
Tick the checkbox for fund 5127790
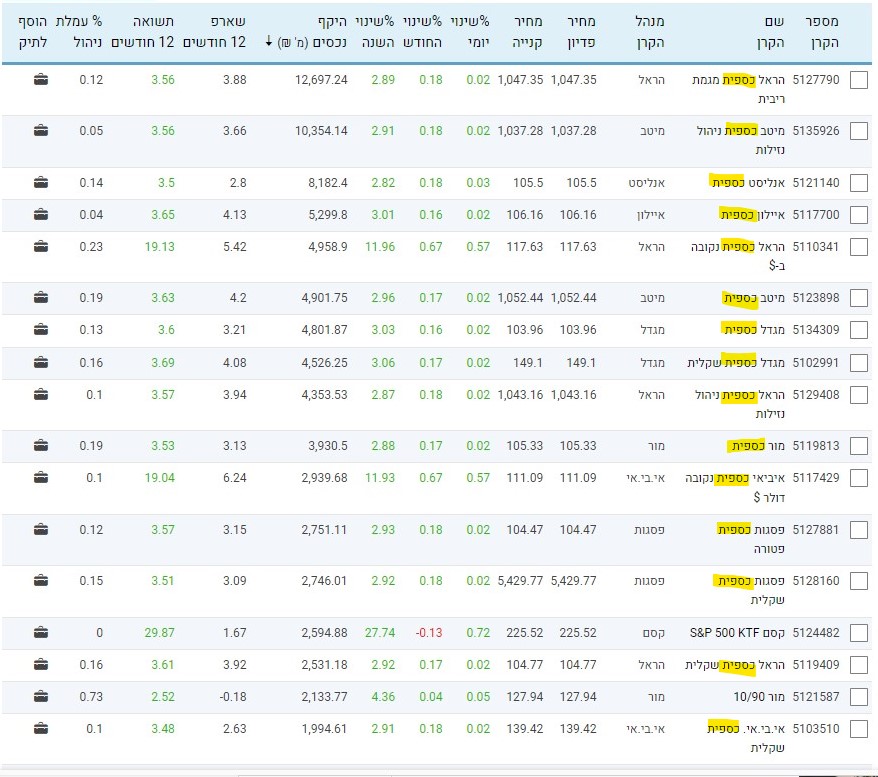858,80
